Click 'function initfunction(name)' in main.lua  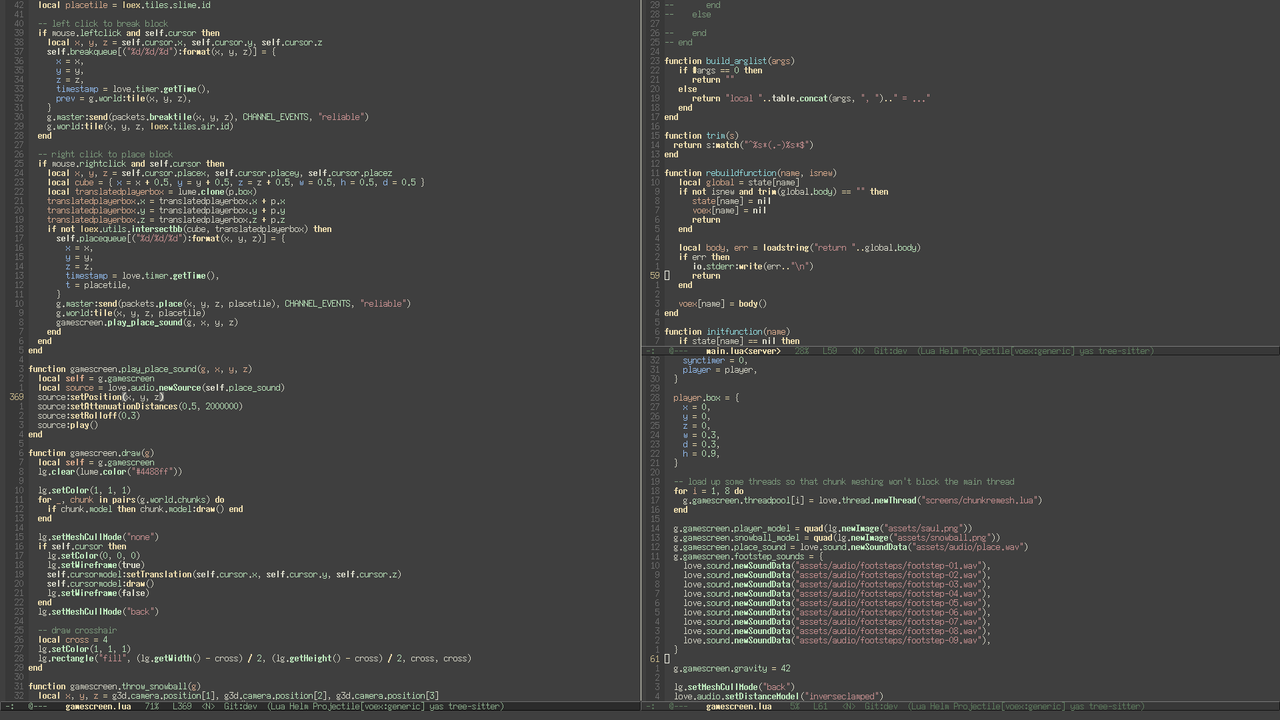[727, 331]
